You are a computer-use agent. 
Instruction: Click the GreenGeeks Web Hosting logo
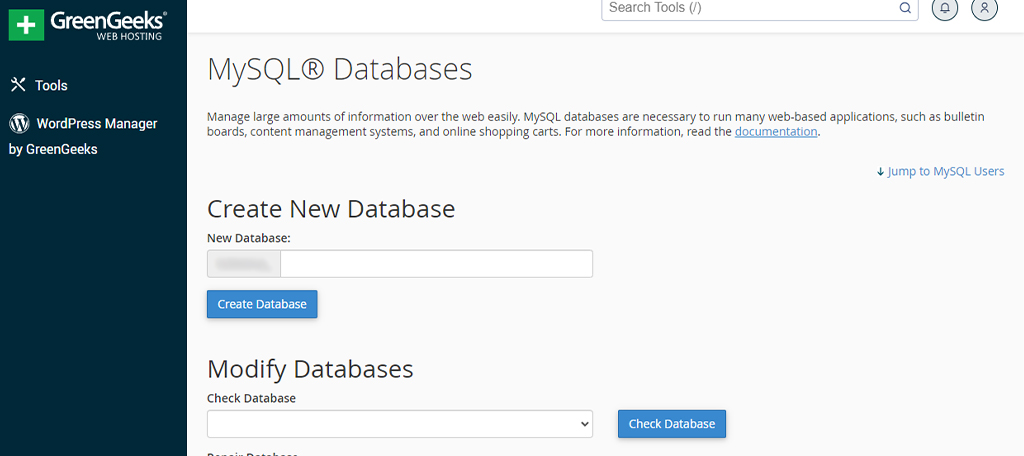coord(88,24)
